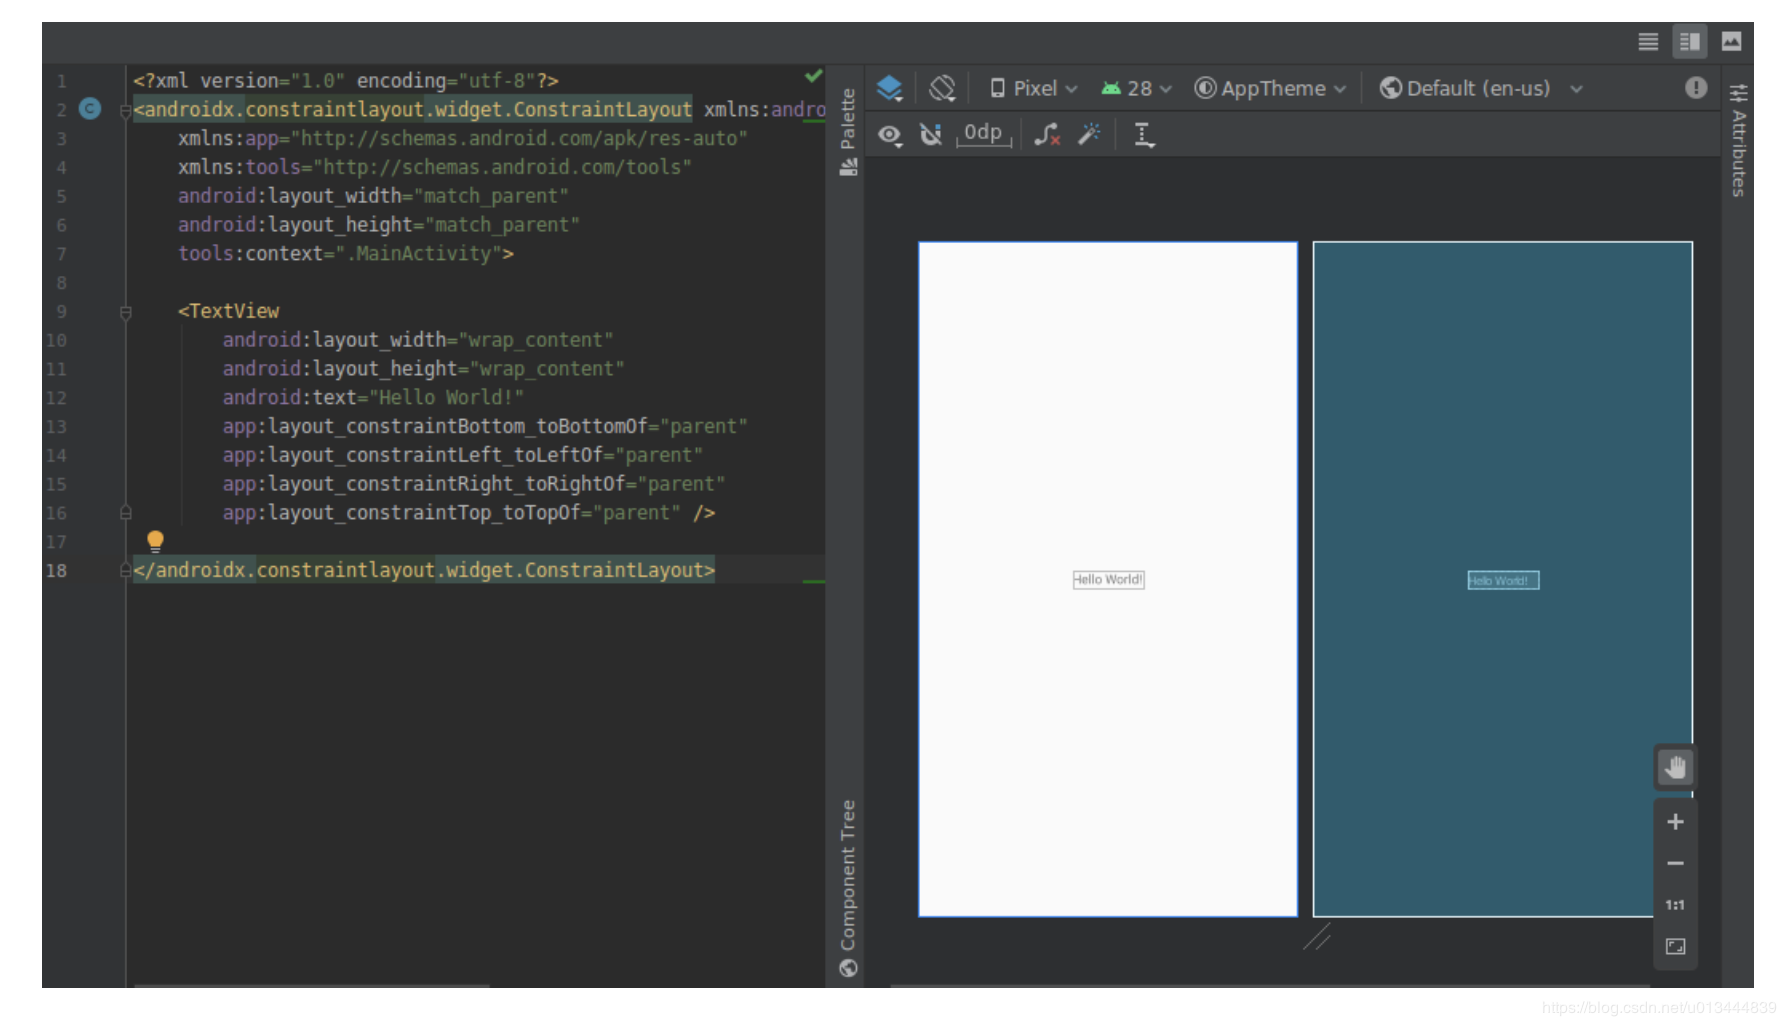The height and width of the screenshot is (1026, 1786).
Task: Click the Clear All Constraints icon
Action: tap(1047, 135)
